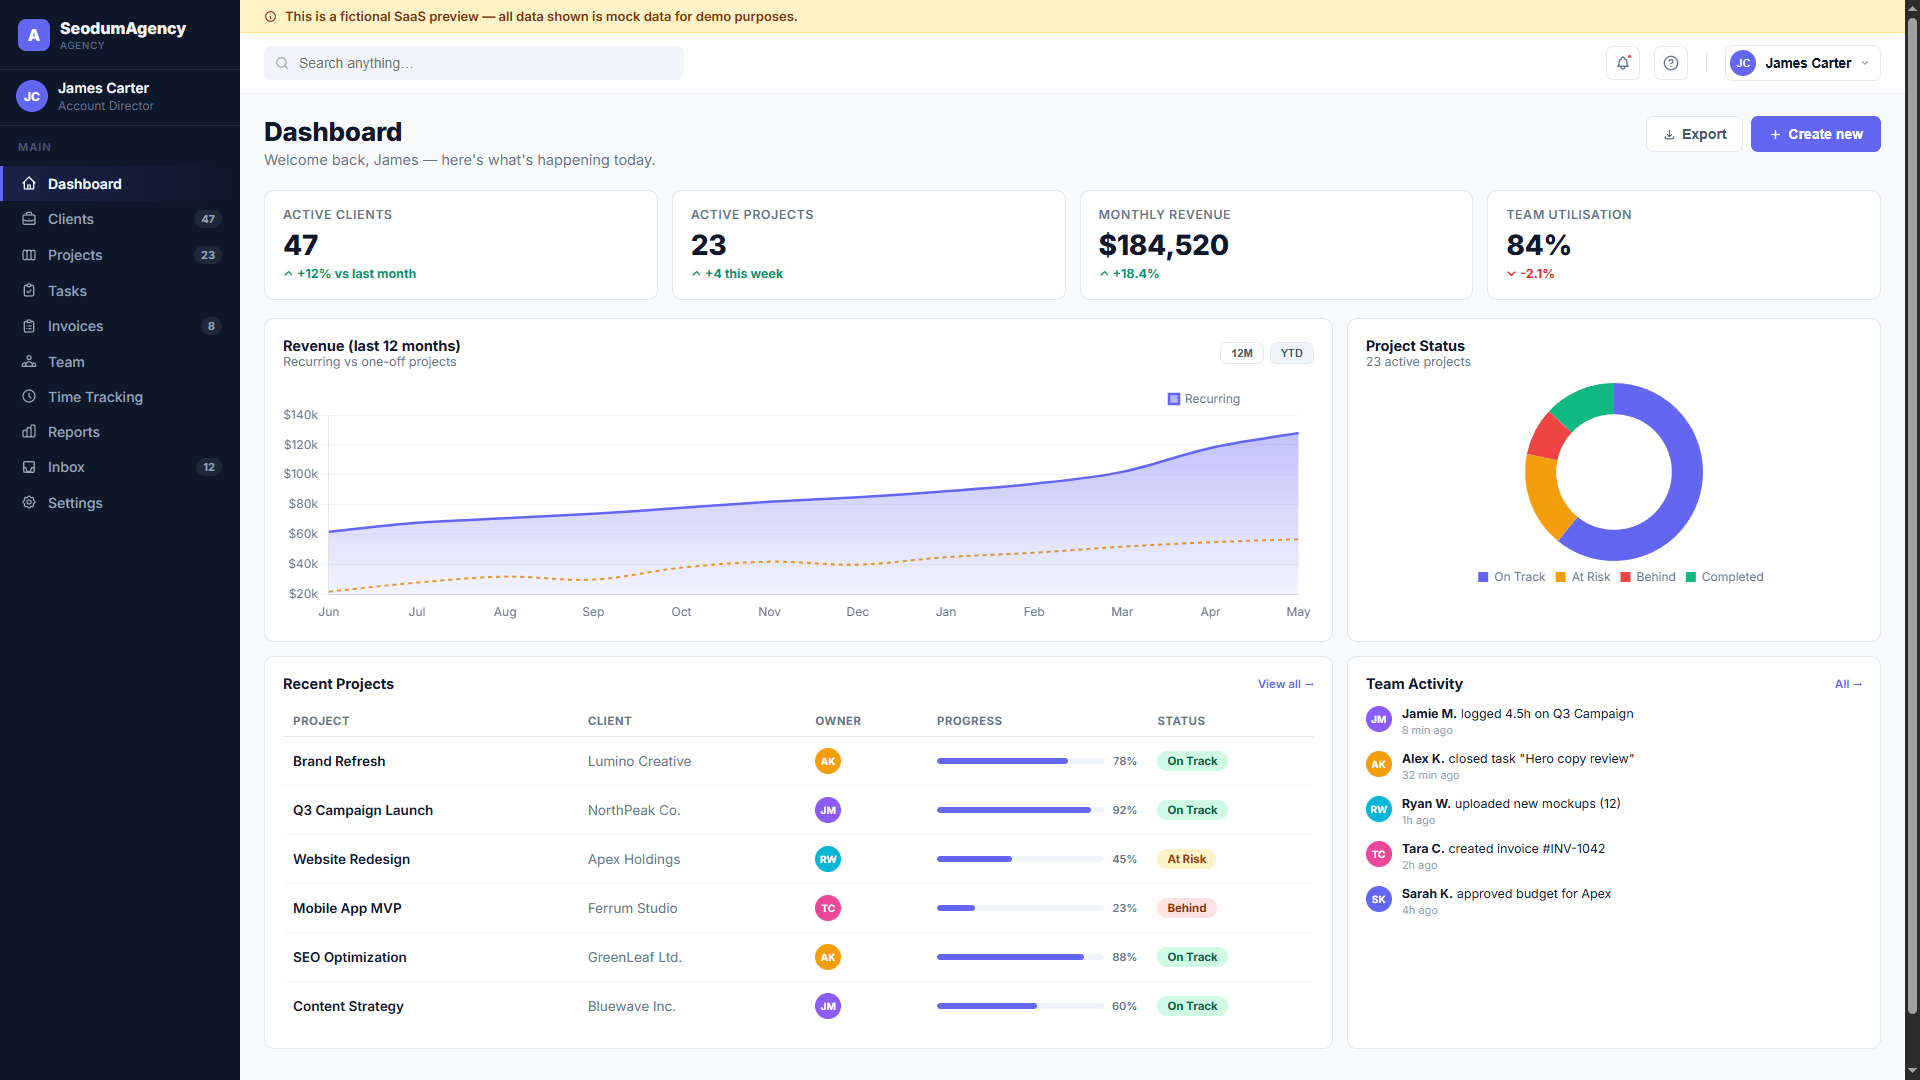Open the help question mark icon
The width and height of the screenshot is (1920, 1080).
[1671, 63]
